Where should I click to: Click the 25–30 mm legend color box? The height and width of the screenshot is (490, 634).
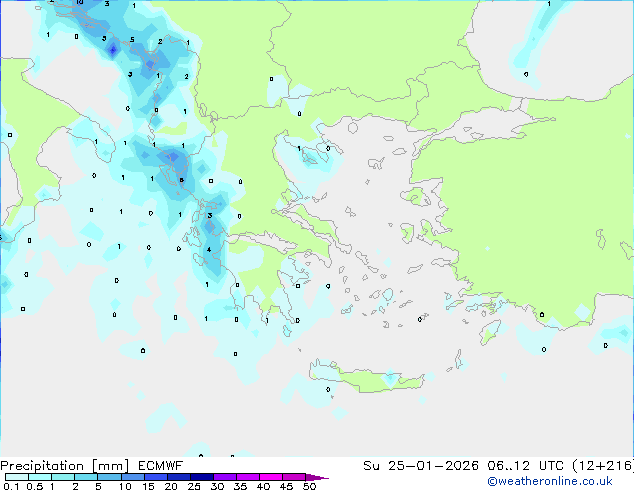(x=201, y=477)
